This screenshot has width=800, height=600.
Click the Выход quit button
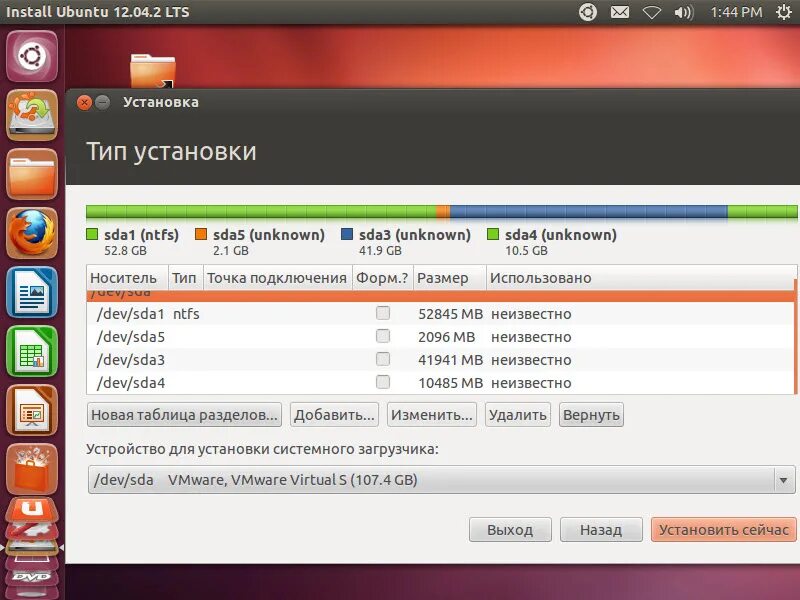[510, 530]
